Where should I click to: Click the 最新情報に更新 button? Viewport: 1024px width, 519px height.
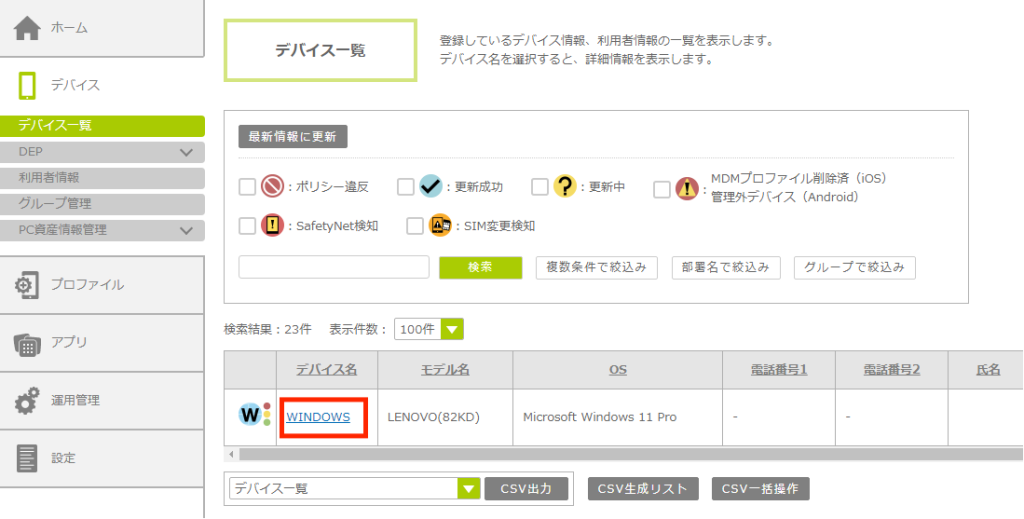tap(293, 137)
